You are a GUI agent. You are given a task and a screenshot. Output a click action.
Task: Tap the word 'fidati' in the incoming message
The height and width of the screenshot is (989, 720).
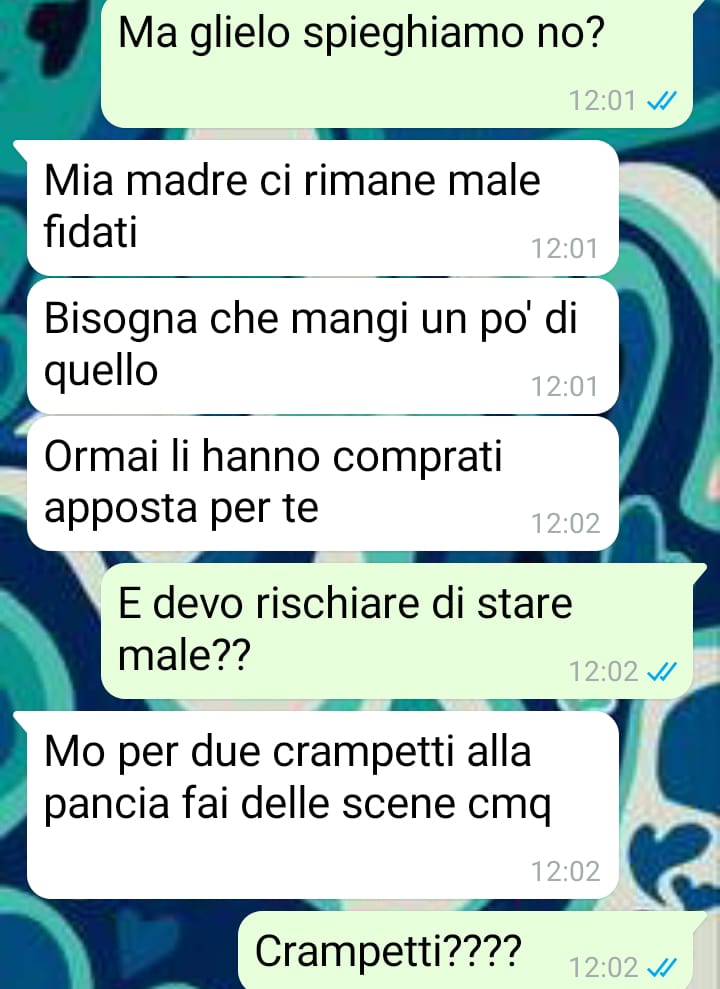pyautogui.click(x=91, y=231)
